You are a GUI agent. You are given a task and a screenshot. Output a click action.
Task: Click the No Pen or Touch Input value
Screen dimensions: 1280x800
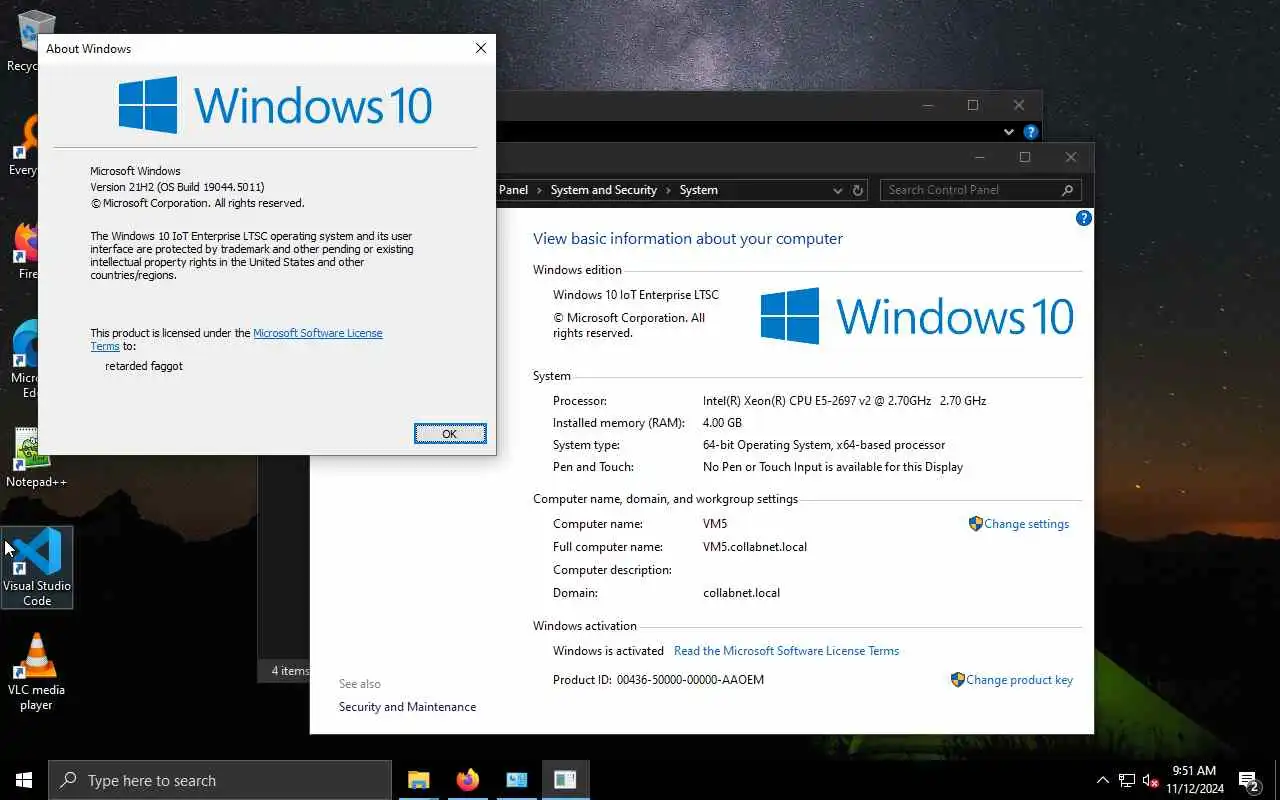[833, 467]
